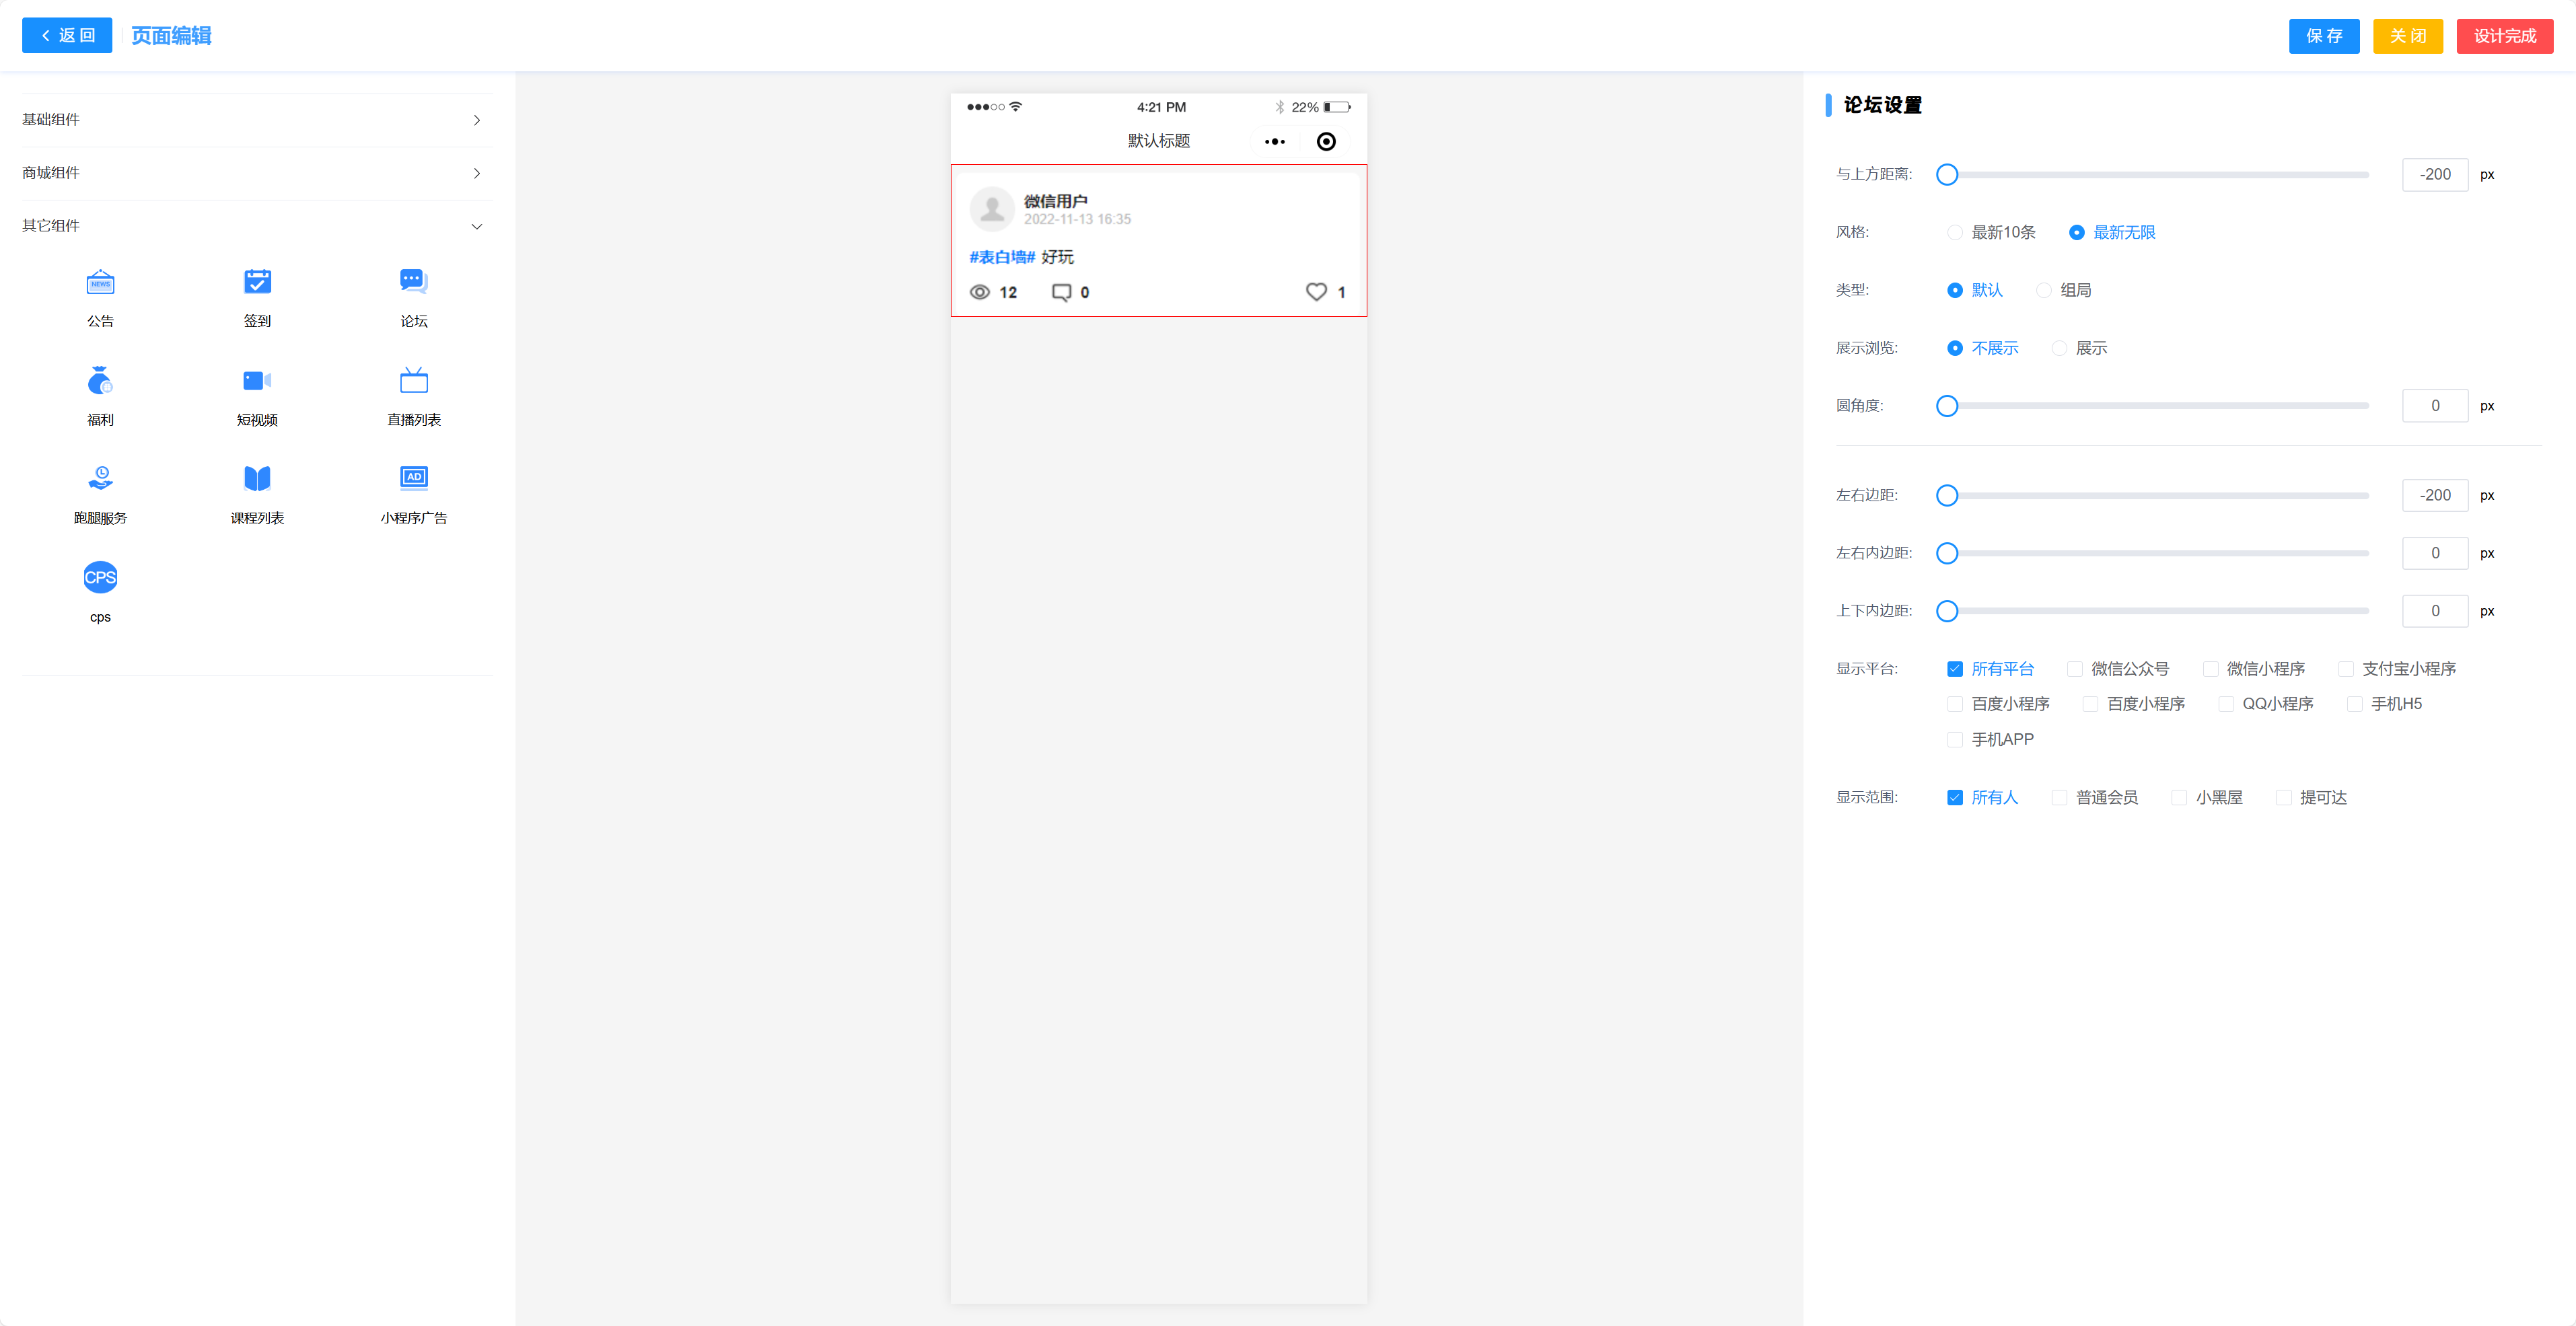Choose 展示 for 展示浏览 option
Image resolution: width=2576 pixels, height=1326 pixels.
pyautogui.click(x=2059, y=349)
